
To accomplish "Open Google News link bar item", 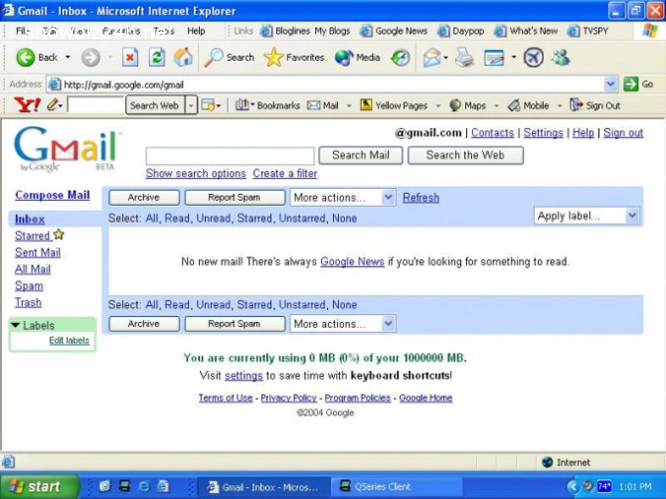I will tap(394, 31).
